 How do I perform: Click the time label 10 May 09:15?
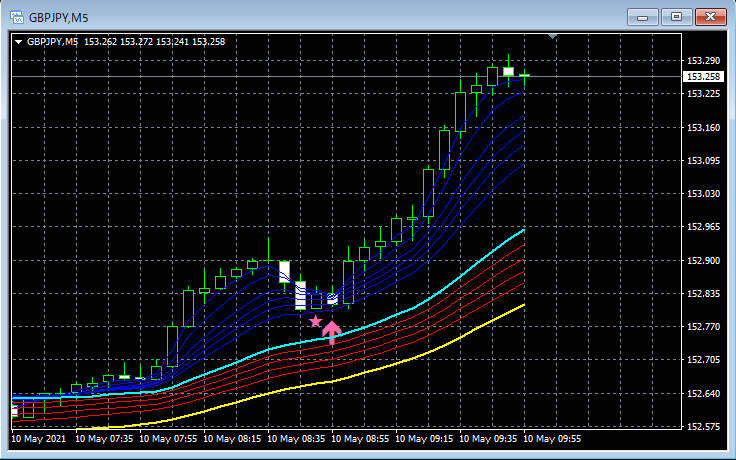[x=424, y=439]
